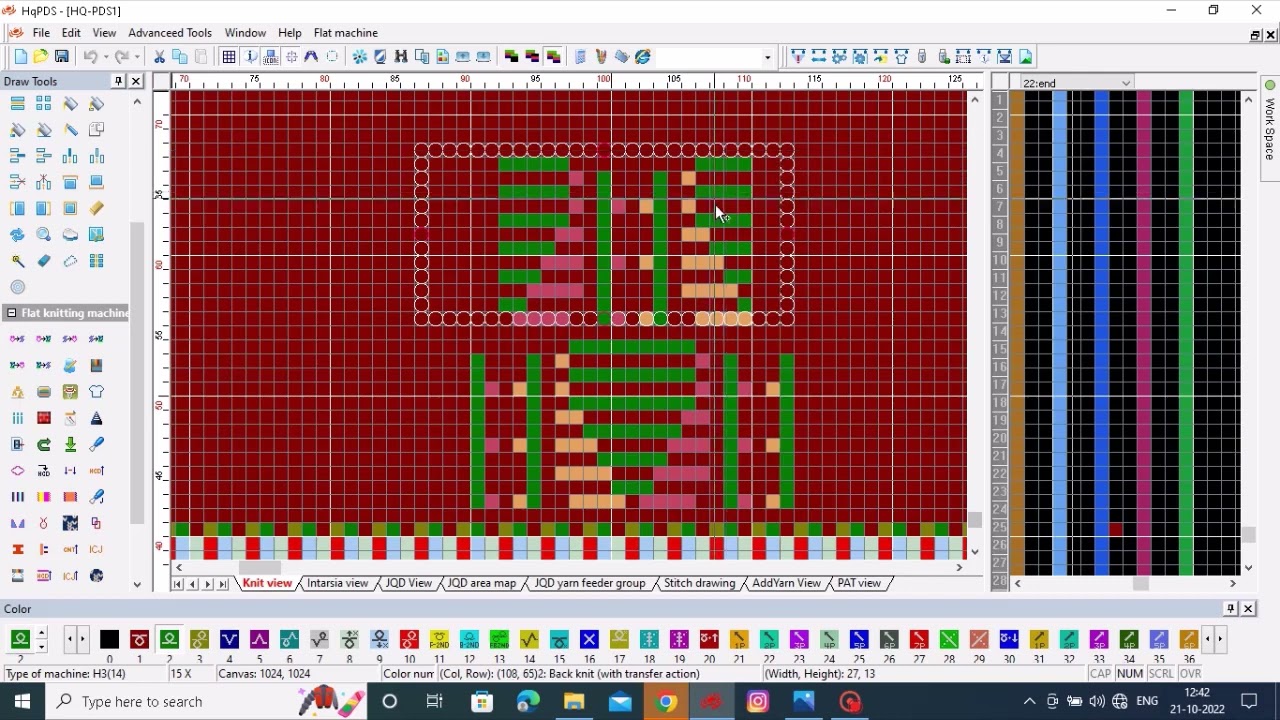Select color 4 dark blue V swatch
The width and height of the screenshot is (1280, 720).
point(229,640)
